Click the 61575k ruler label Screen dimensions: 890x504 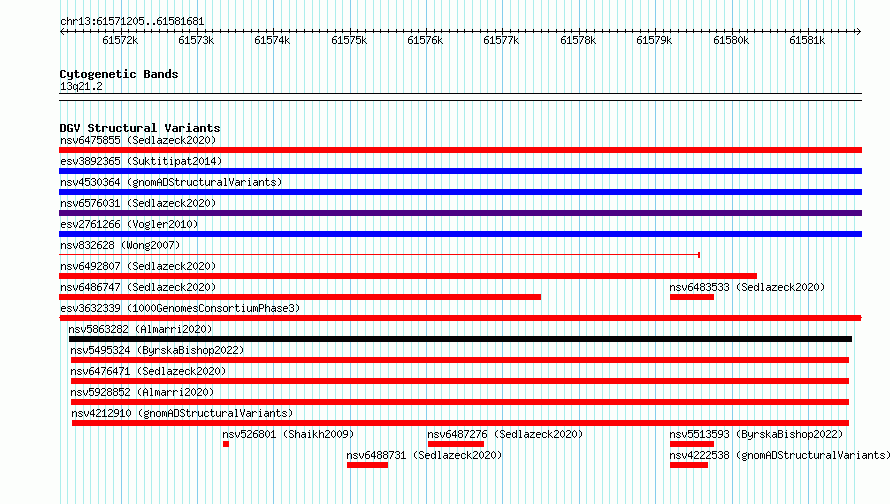coord(349,40)
